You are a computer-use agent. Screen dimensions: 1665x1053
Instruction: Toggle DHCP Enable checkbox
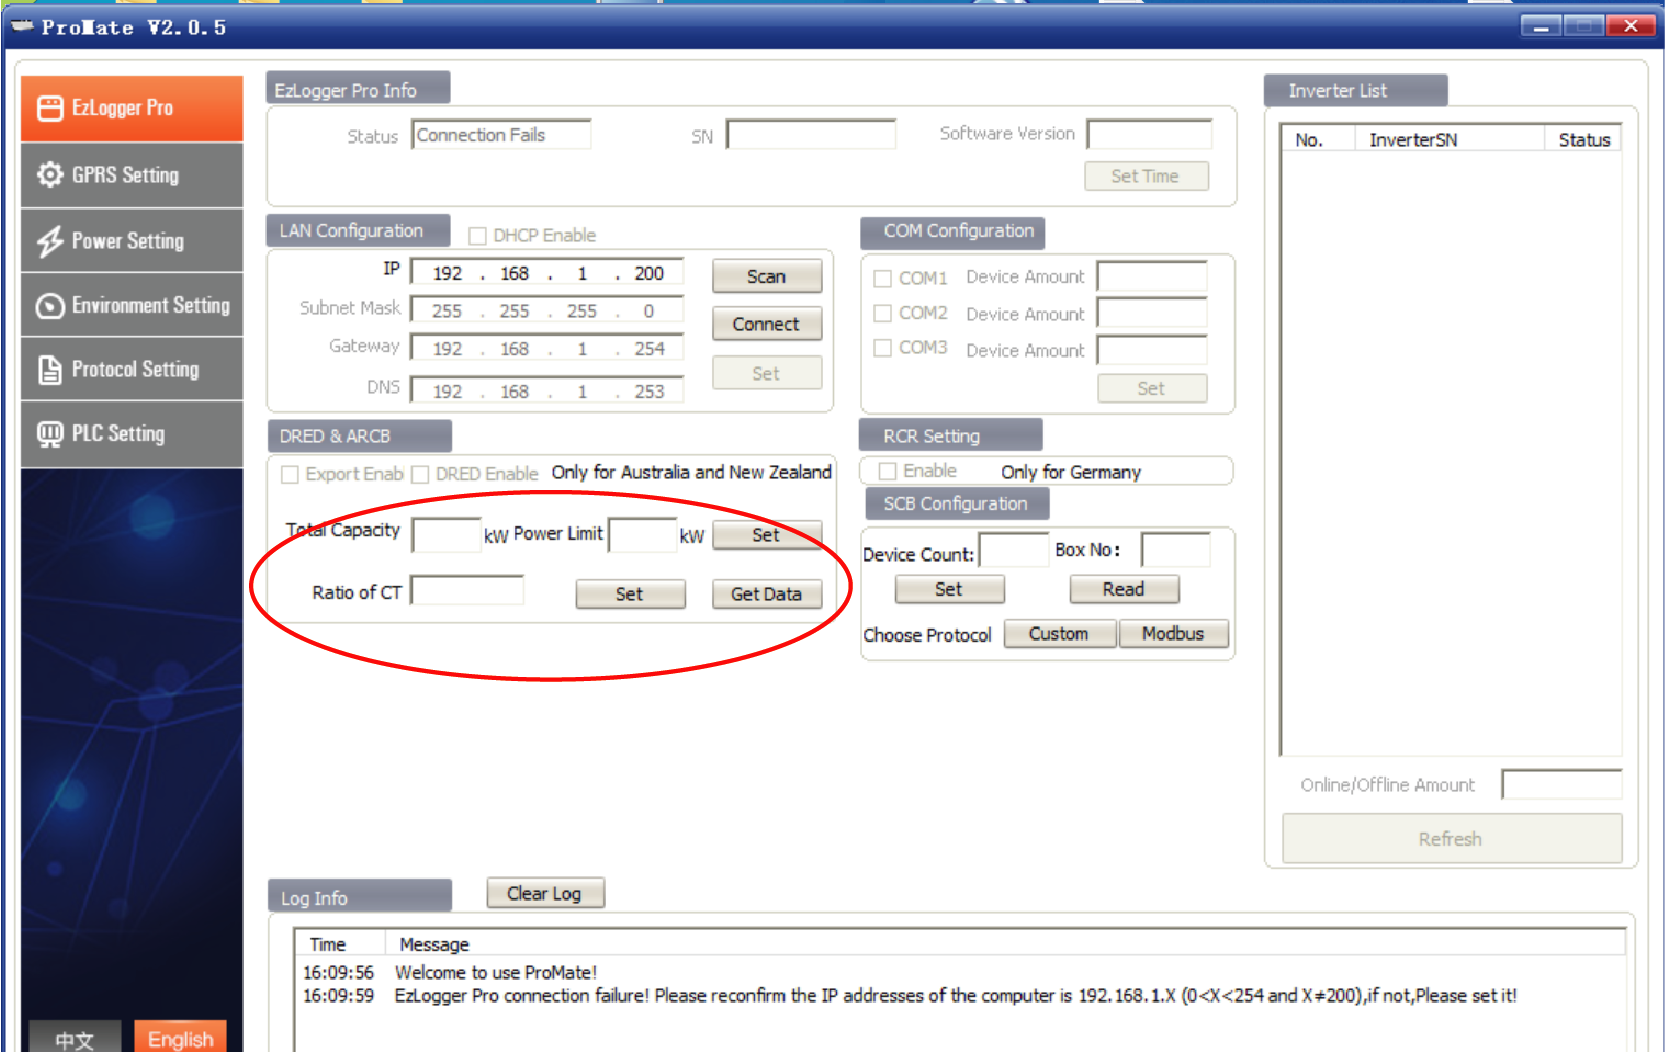click(478, 236)
